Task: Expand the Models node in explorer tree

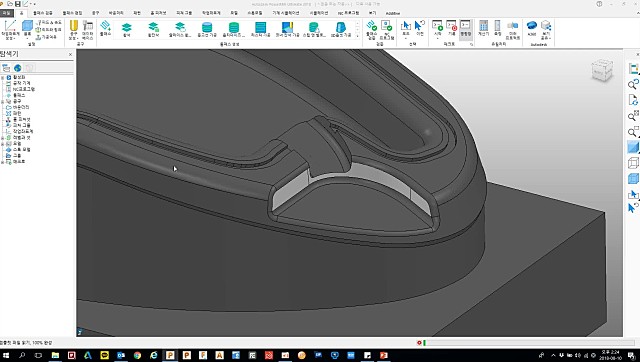Action: pyautogui.click(x=3, y=144)
